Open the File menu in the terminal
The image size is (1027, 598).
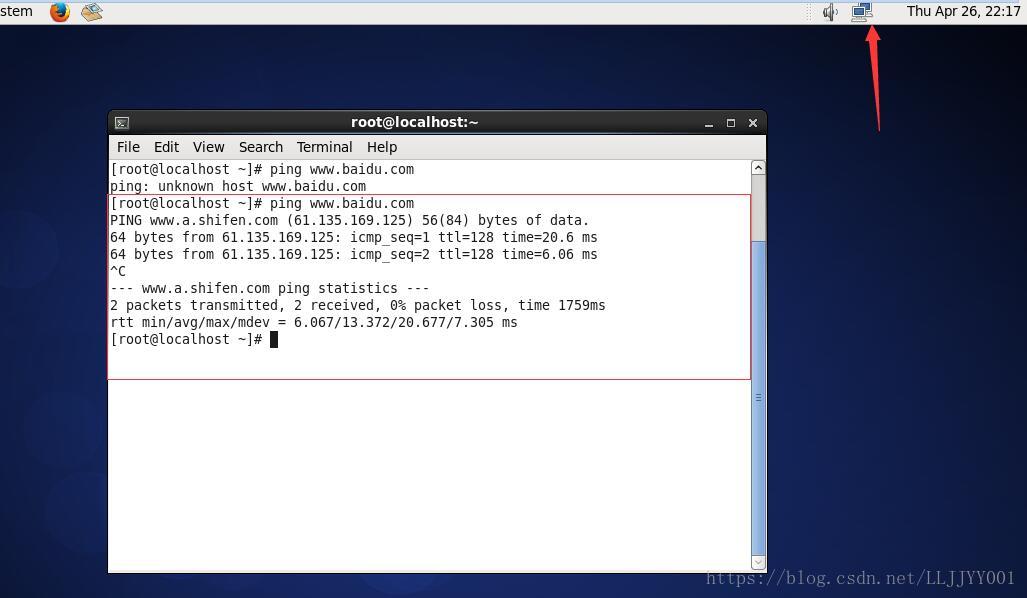coord(128,147)
